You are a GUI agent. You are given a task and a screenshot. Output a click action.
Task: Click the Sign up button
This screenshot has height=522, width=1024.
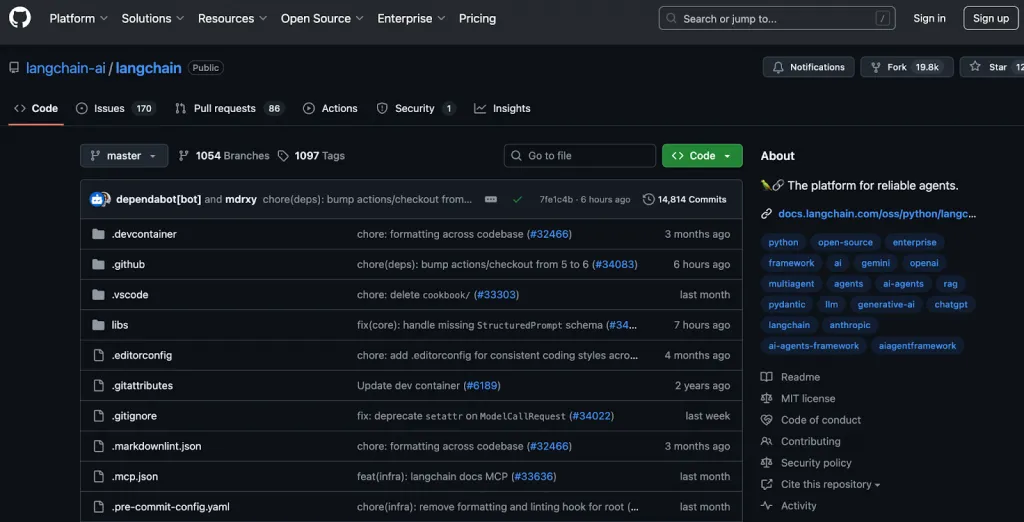991,18
